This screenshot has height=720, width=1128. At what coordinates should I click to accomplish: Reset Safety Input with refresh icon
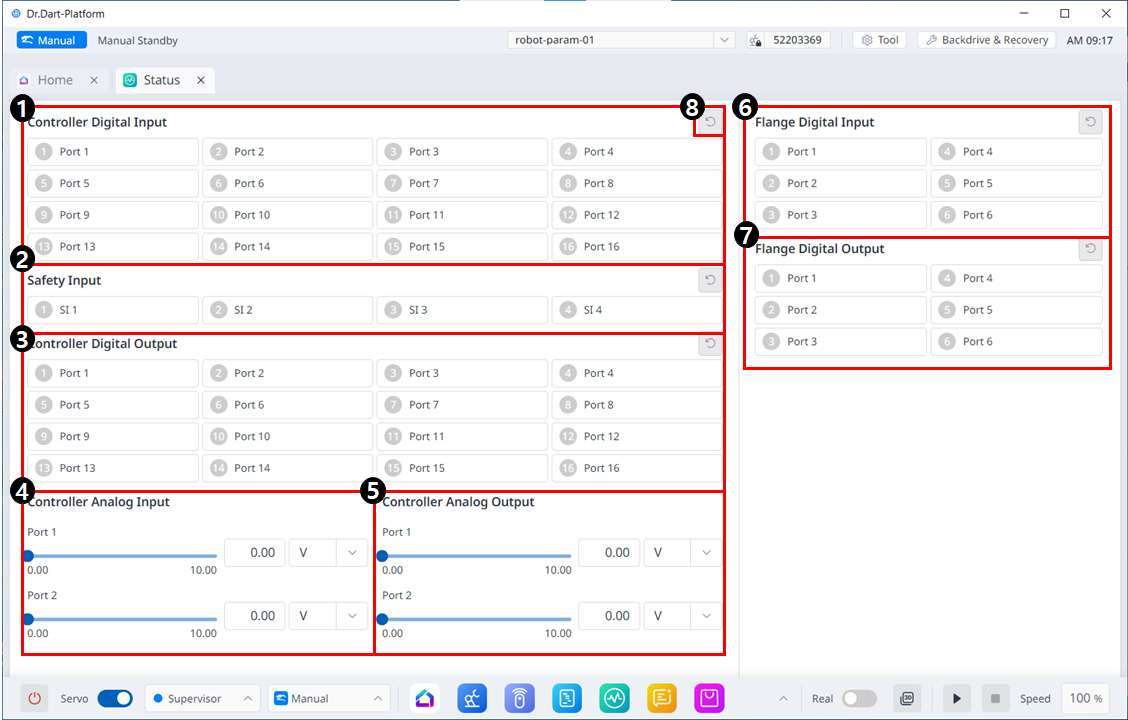(710, 281)
